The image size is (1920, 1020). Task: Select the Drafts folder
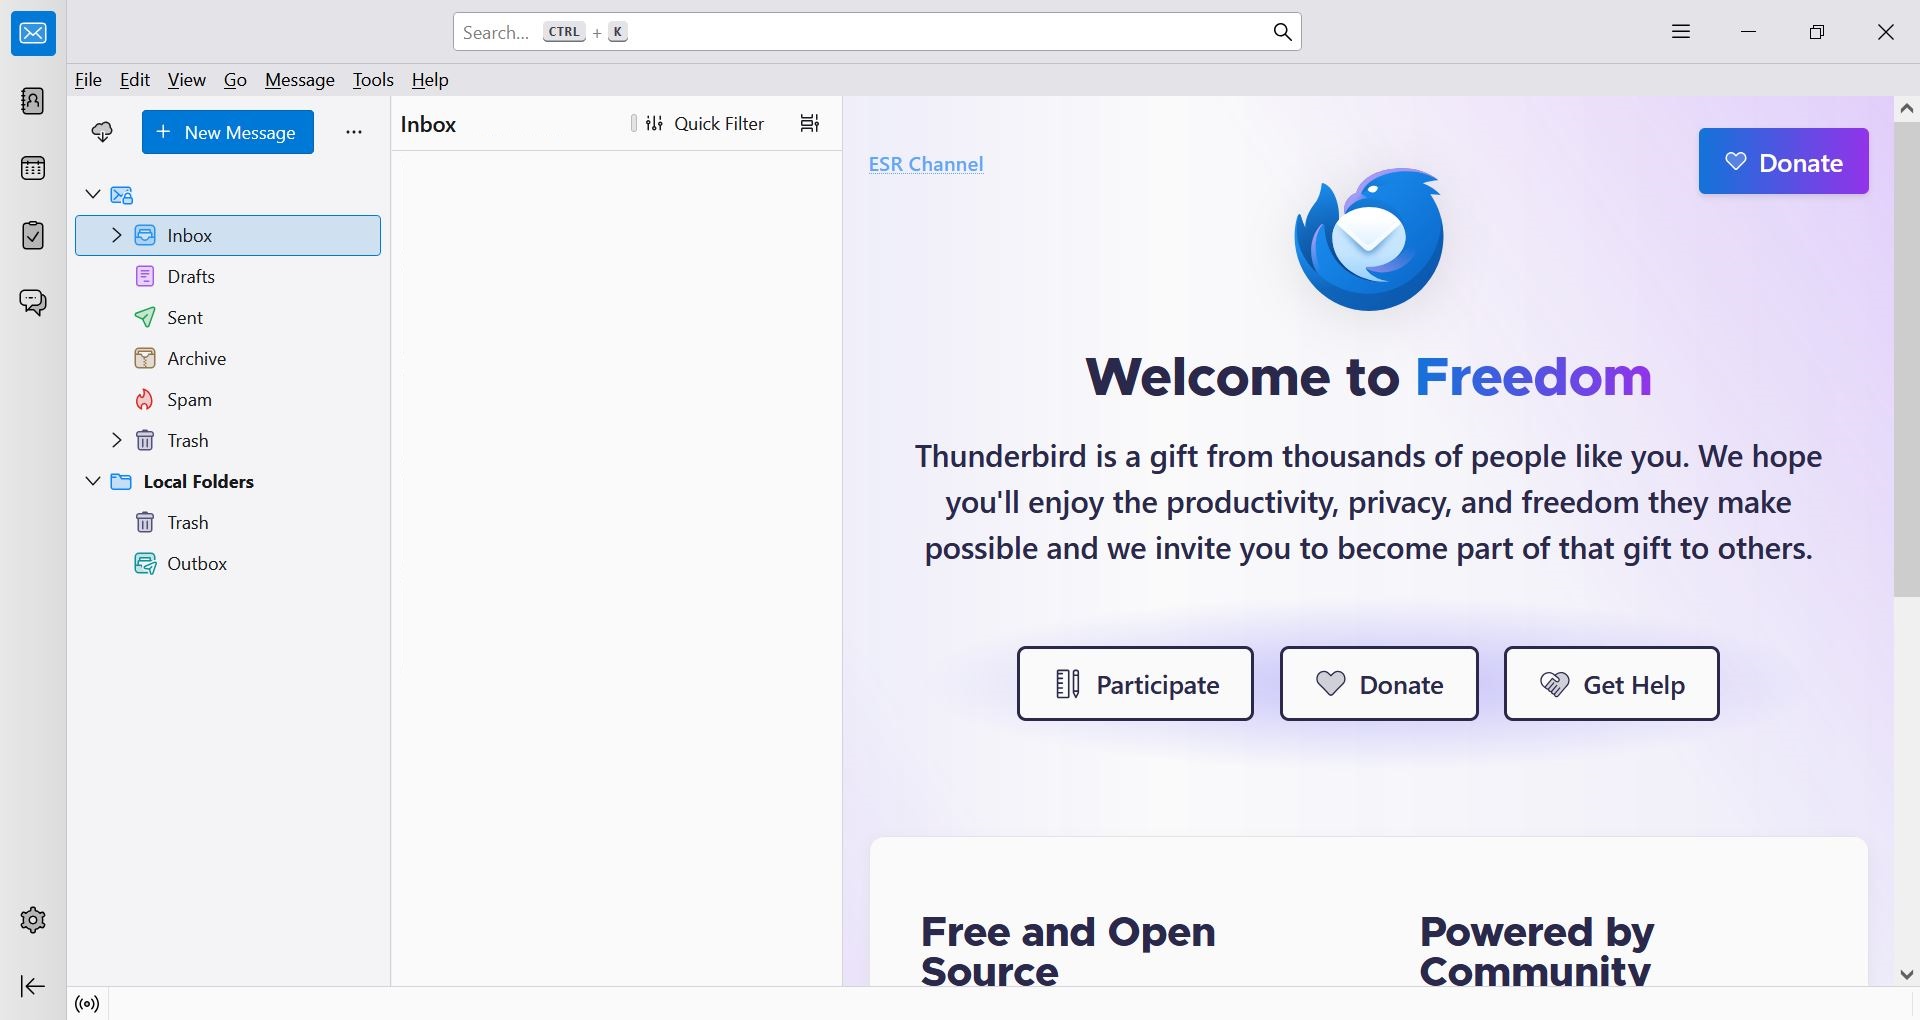228,276
